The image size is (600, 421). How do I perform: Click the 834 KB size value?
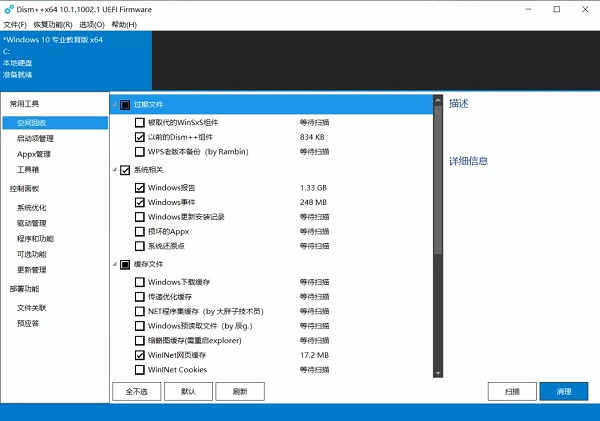point(312,137)
